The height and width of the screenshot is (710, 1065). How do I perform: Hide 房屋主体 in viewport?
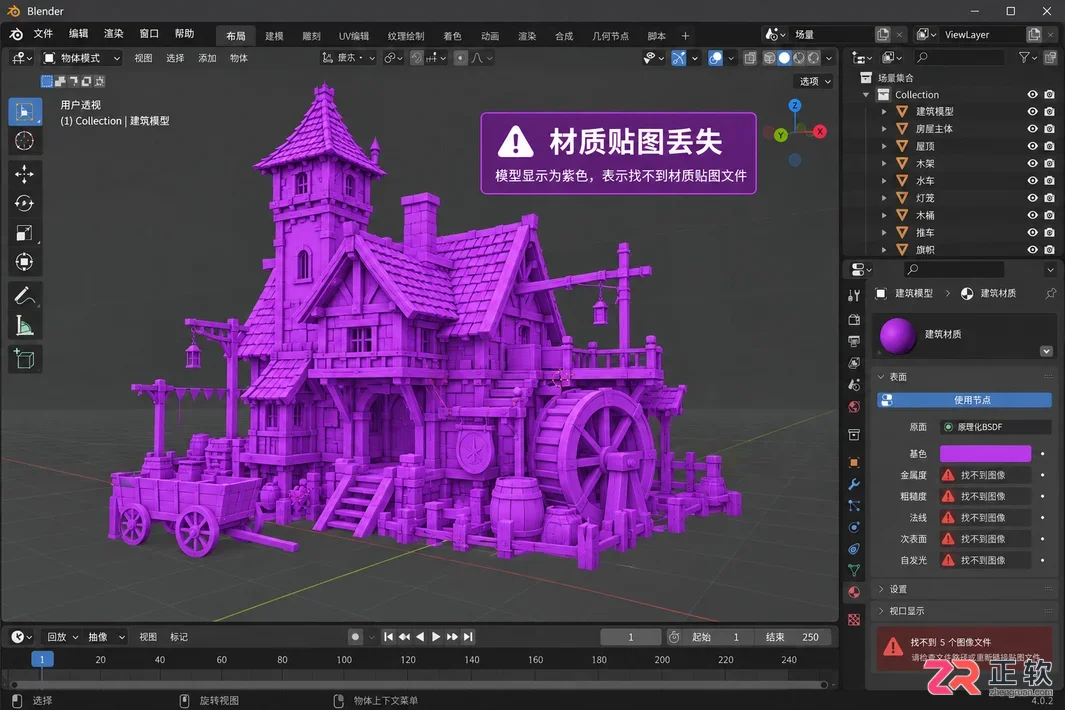point(1032,128)
